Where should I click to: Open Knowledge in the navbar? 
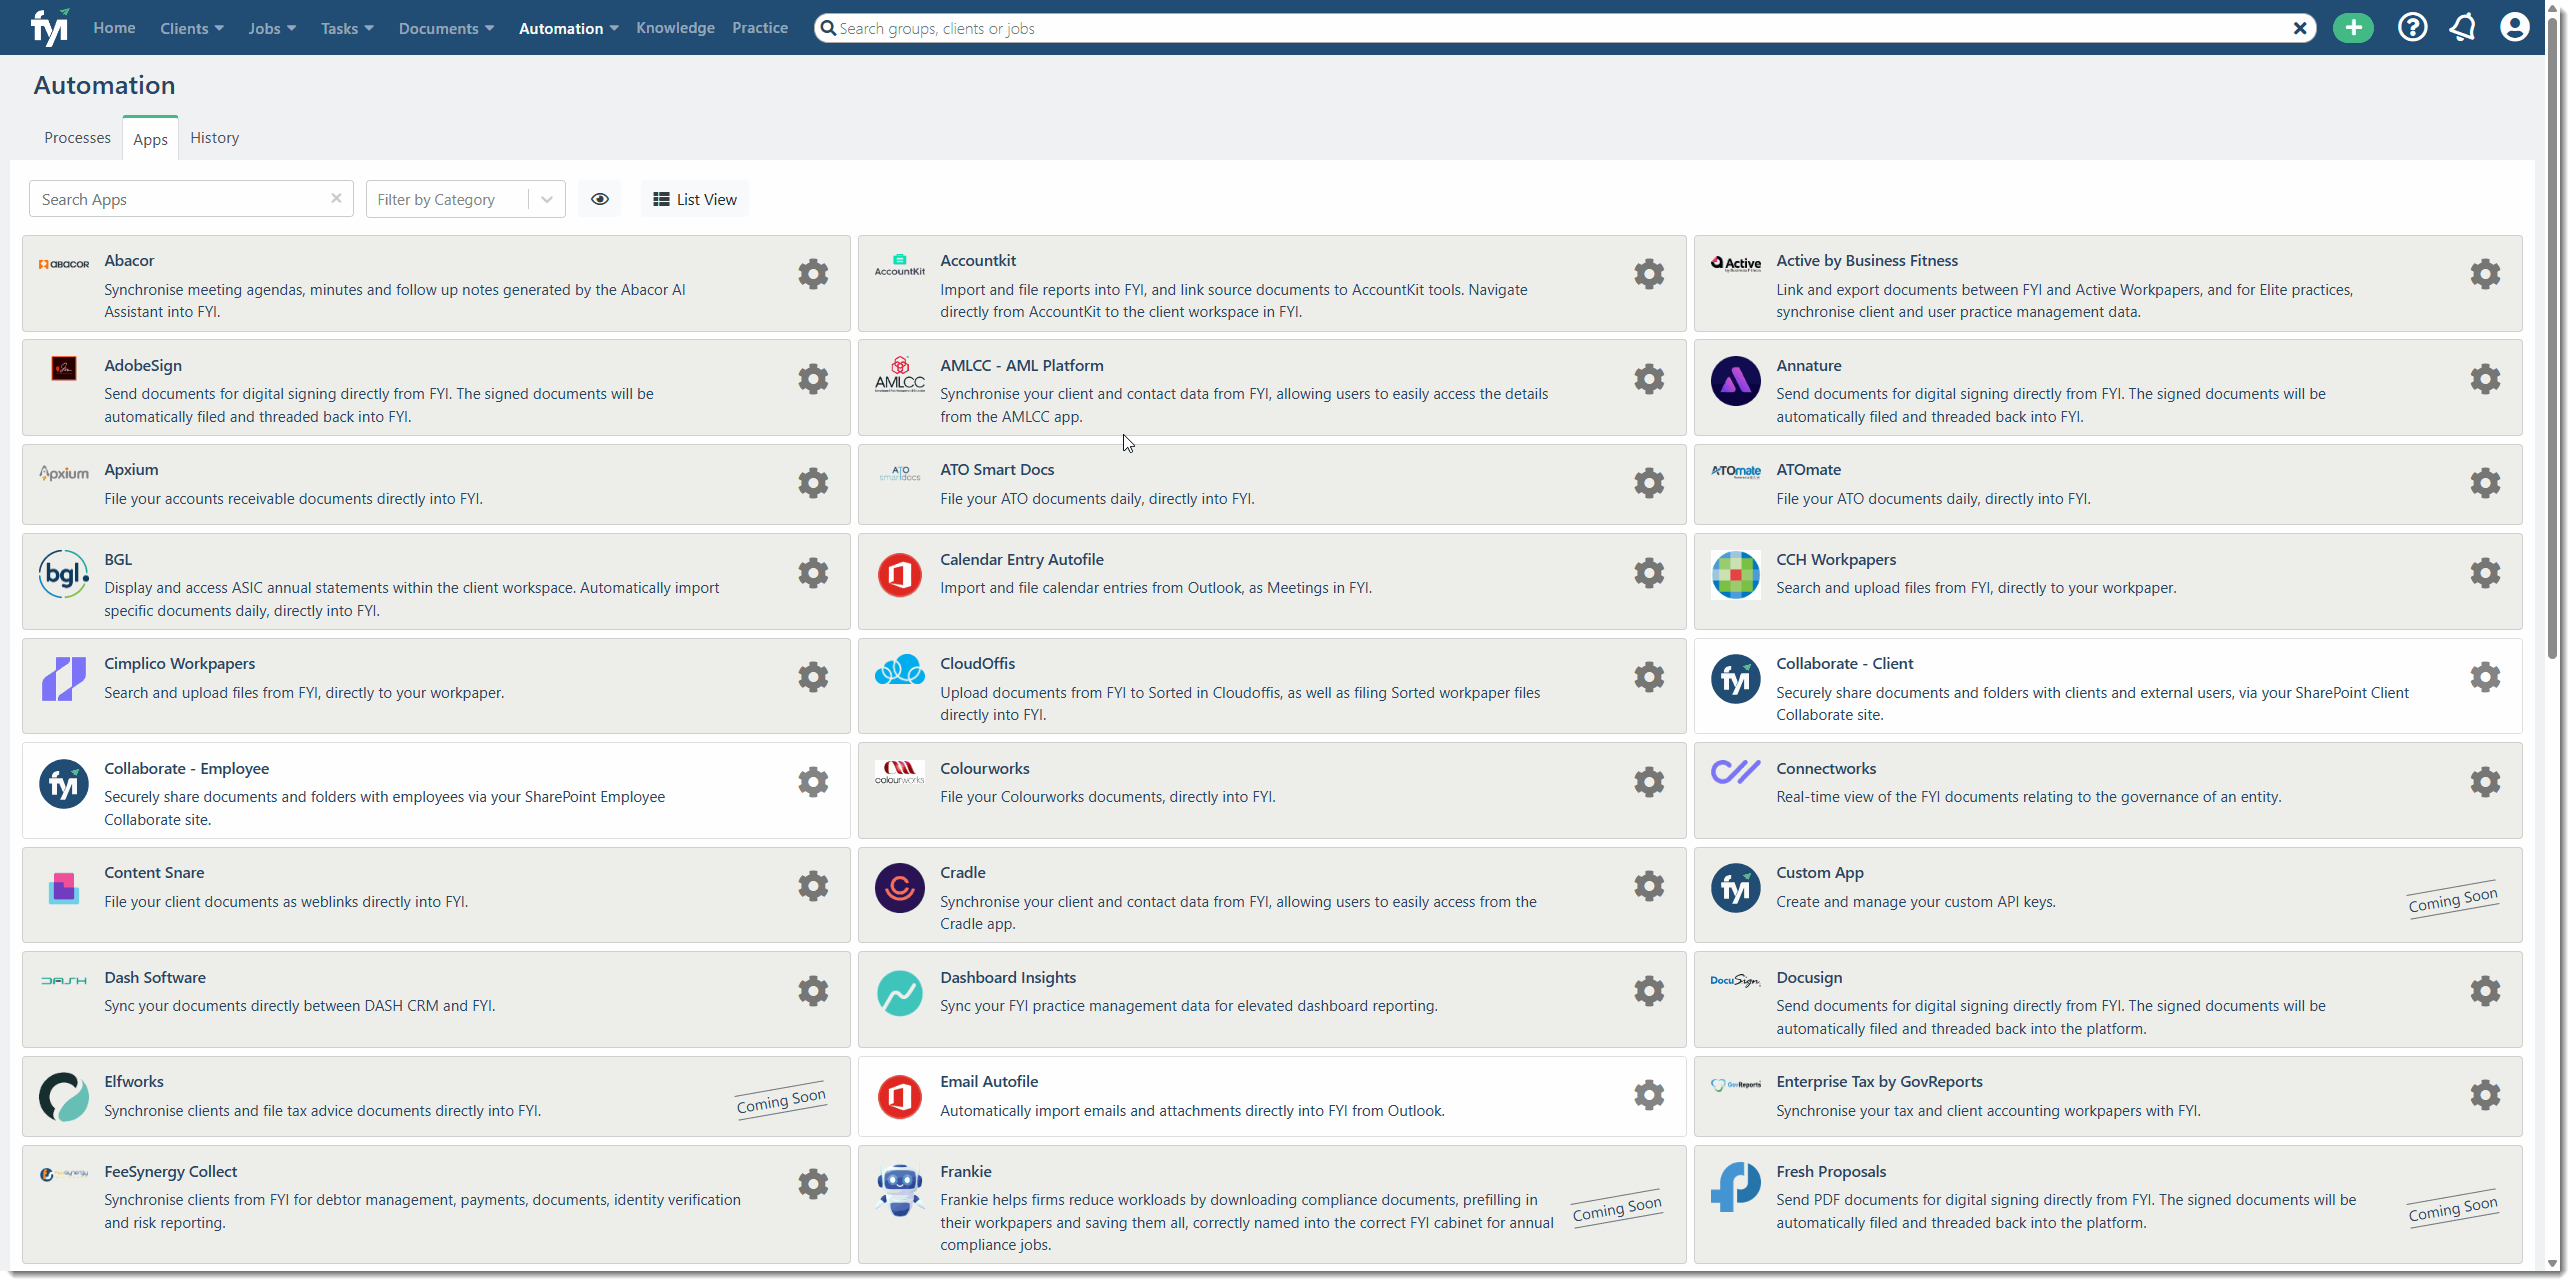(675, 28)
